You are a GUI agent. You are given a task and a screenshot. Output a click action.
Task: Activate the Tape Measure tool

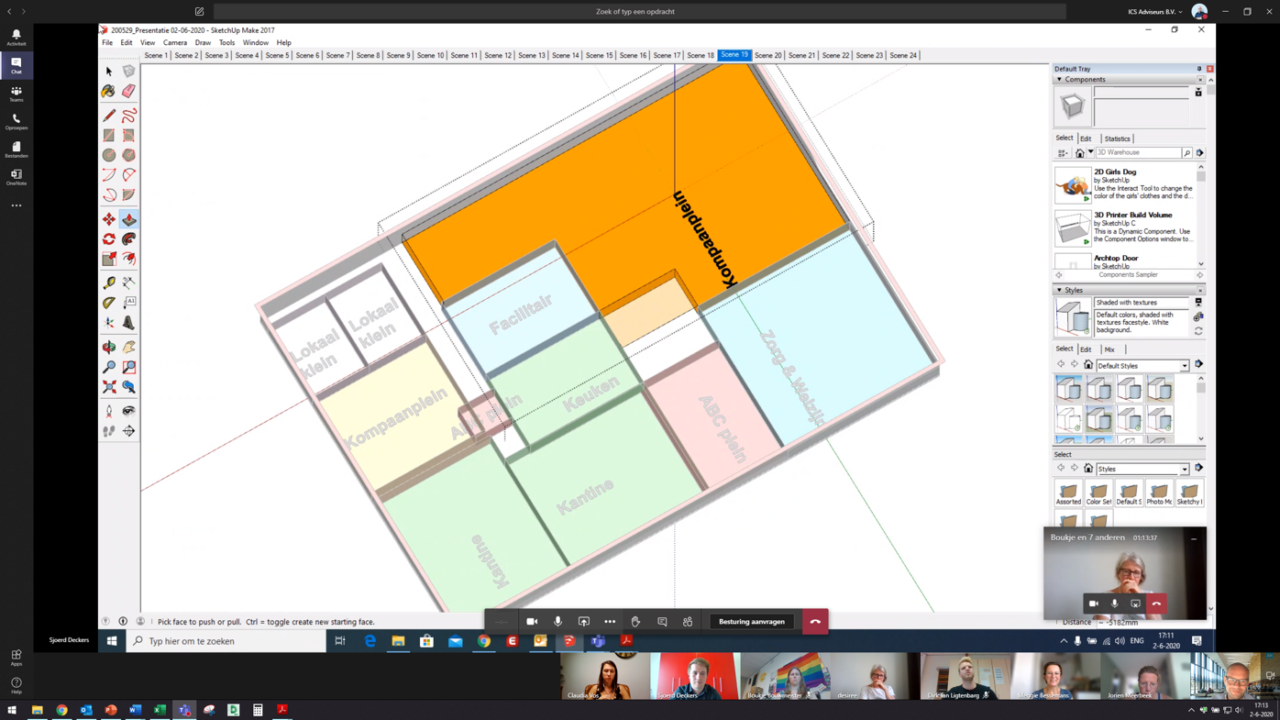click(109, 283)
